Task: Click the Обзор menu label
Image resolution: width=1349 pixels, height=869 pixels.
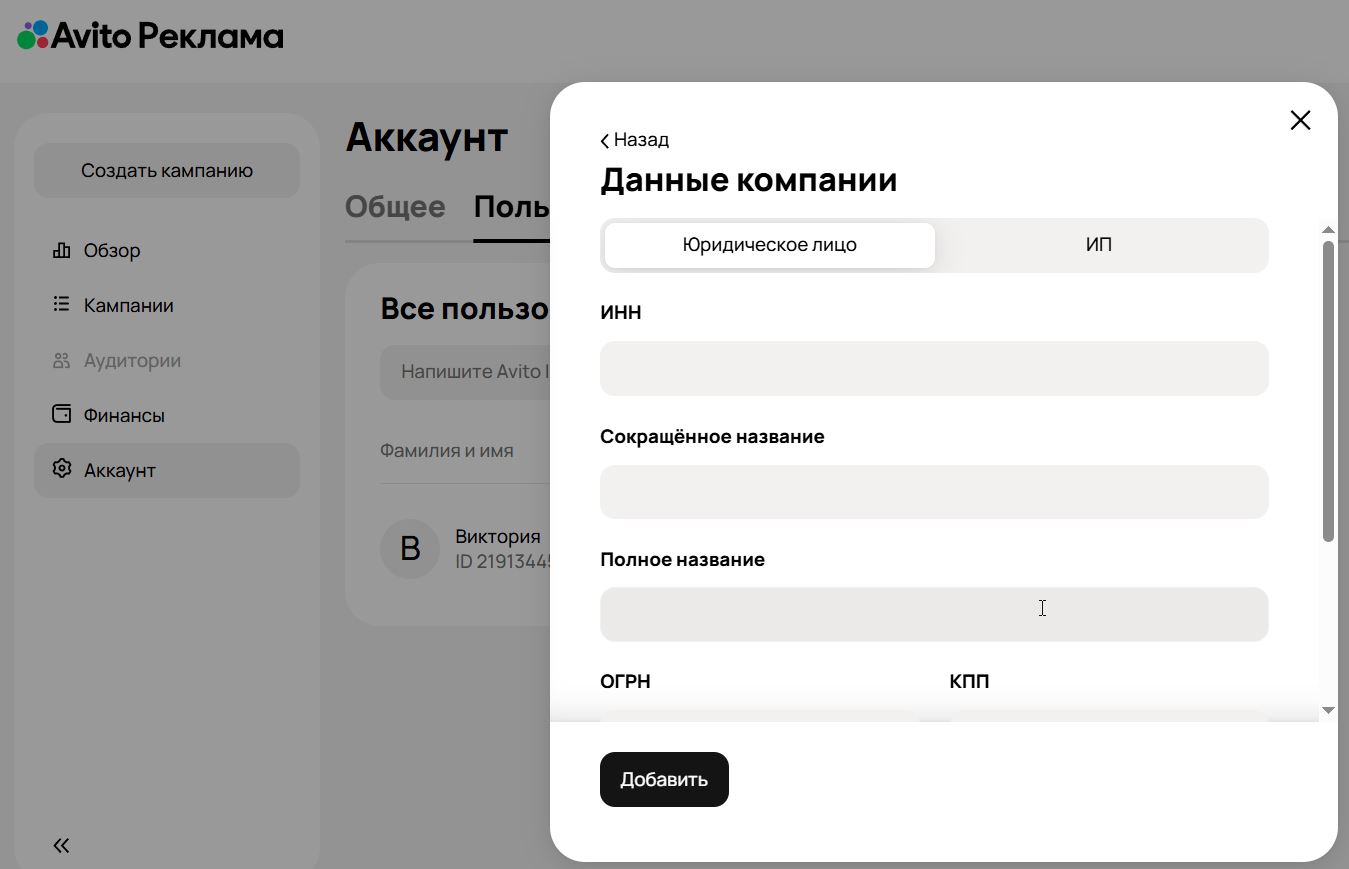Action: 112,251
